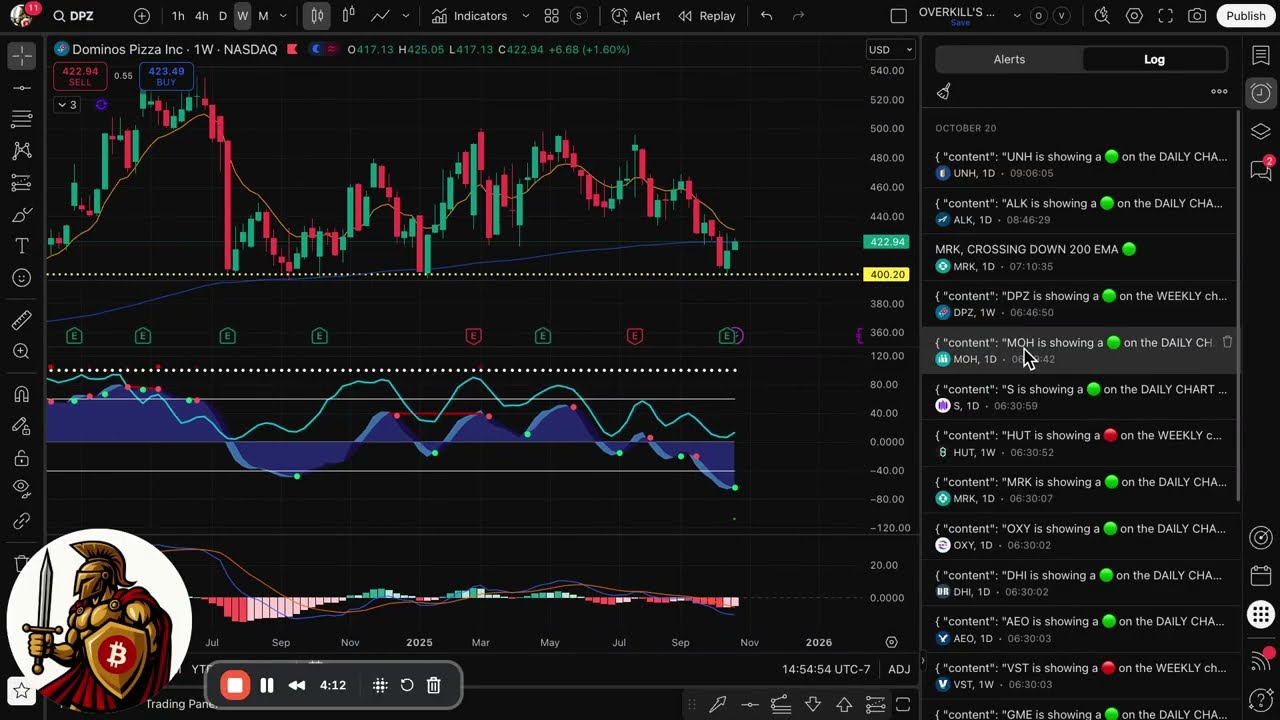This screenshot has height=720, width=1280.
Task: Expand the layout name dropdown
Action: click(1017, 16)
